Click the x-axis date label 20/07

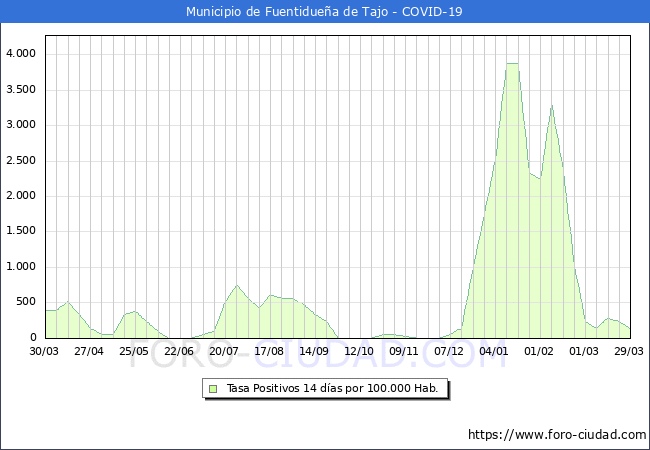click(x=223, y=351)
